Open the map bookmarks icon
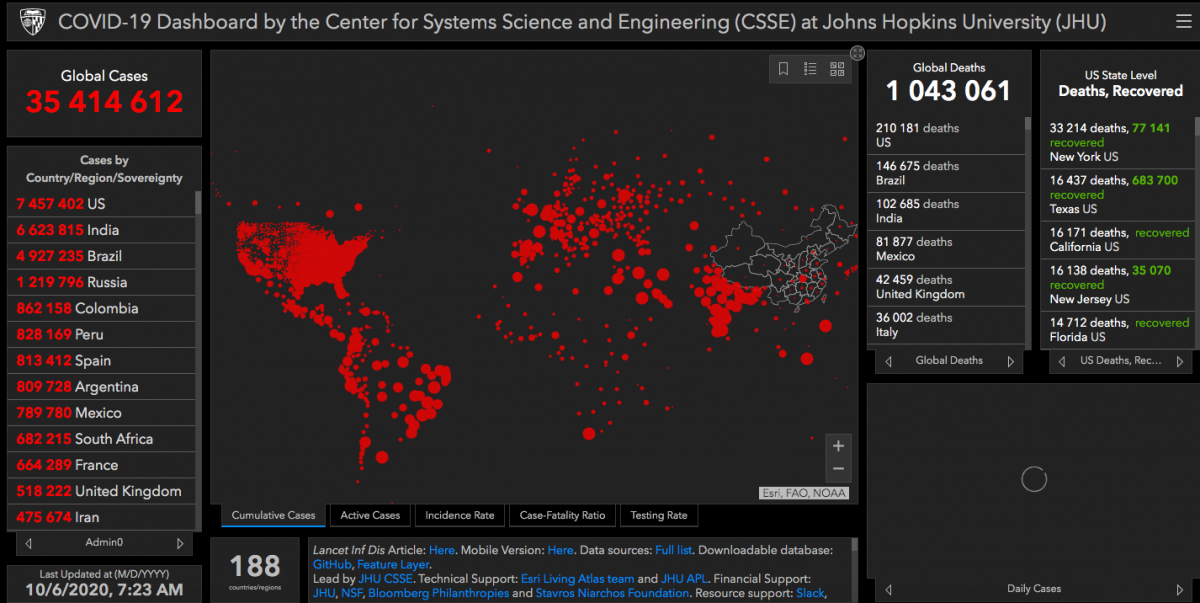 (784, 69)
